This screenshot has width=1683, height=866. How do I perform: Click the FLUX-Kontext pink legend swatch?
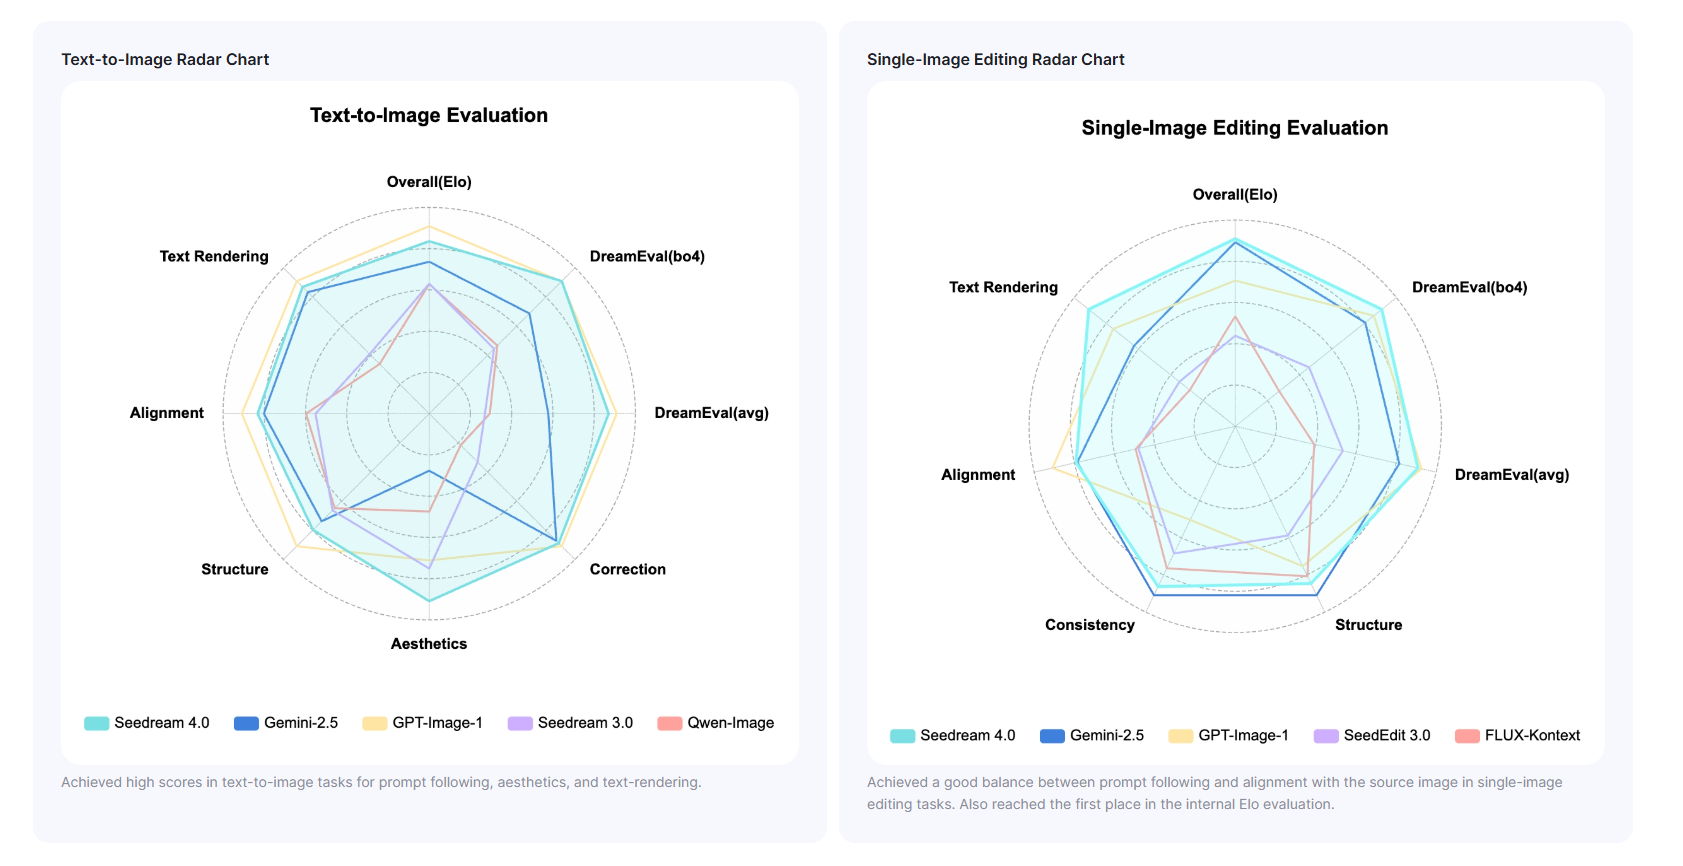click(x=1467, y=736)
